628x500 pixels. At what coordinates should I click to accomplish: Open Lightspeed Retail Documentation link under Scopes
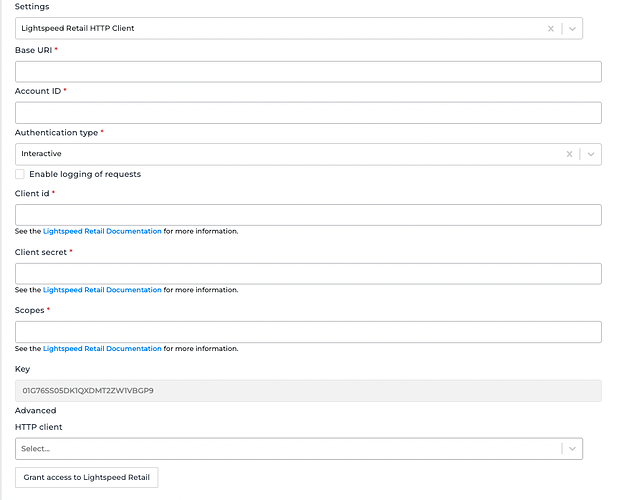click(102, 349)
